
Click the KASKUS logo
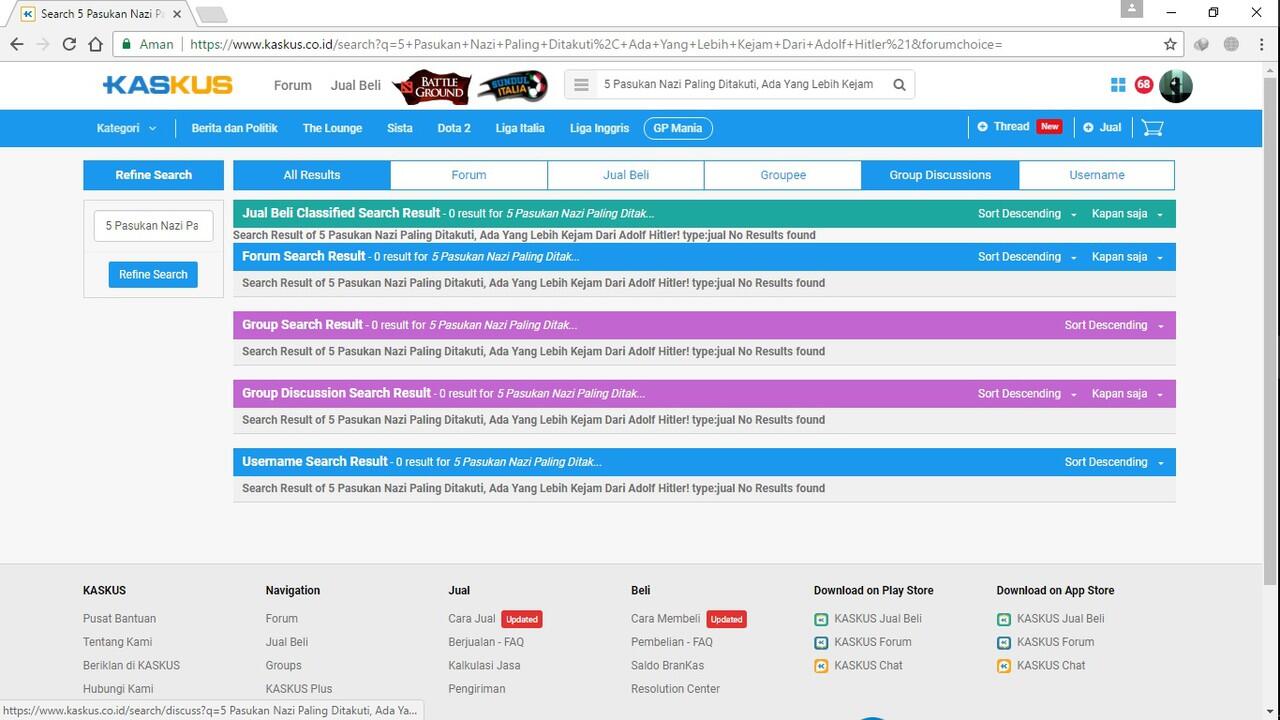coord(168,85)
